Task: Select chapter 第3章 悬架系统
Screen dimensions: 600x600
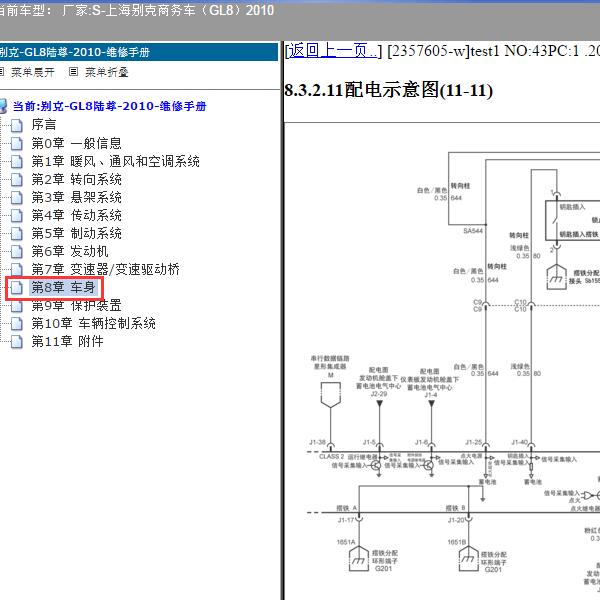Action: click(x=77, y=197)
